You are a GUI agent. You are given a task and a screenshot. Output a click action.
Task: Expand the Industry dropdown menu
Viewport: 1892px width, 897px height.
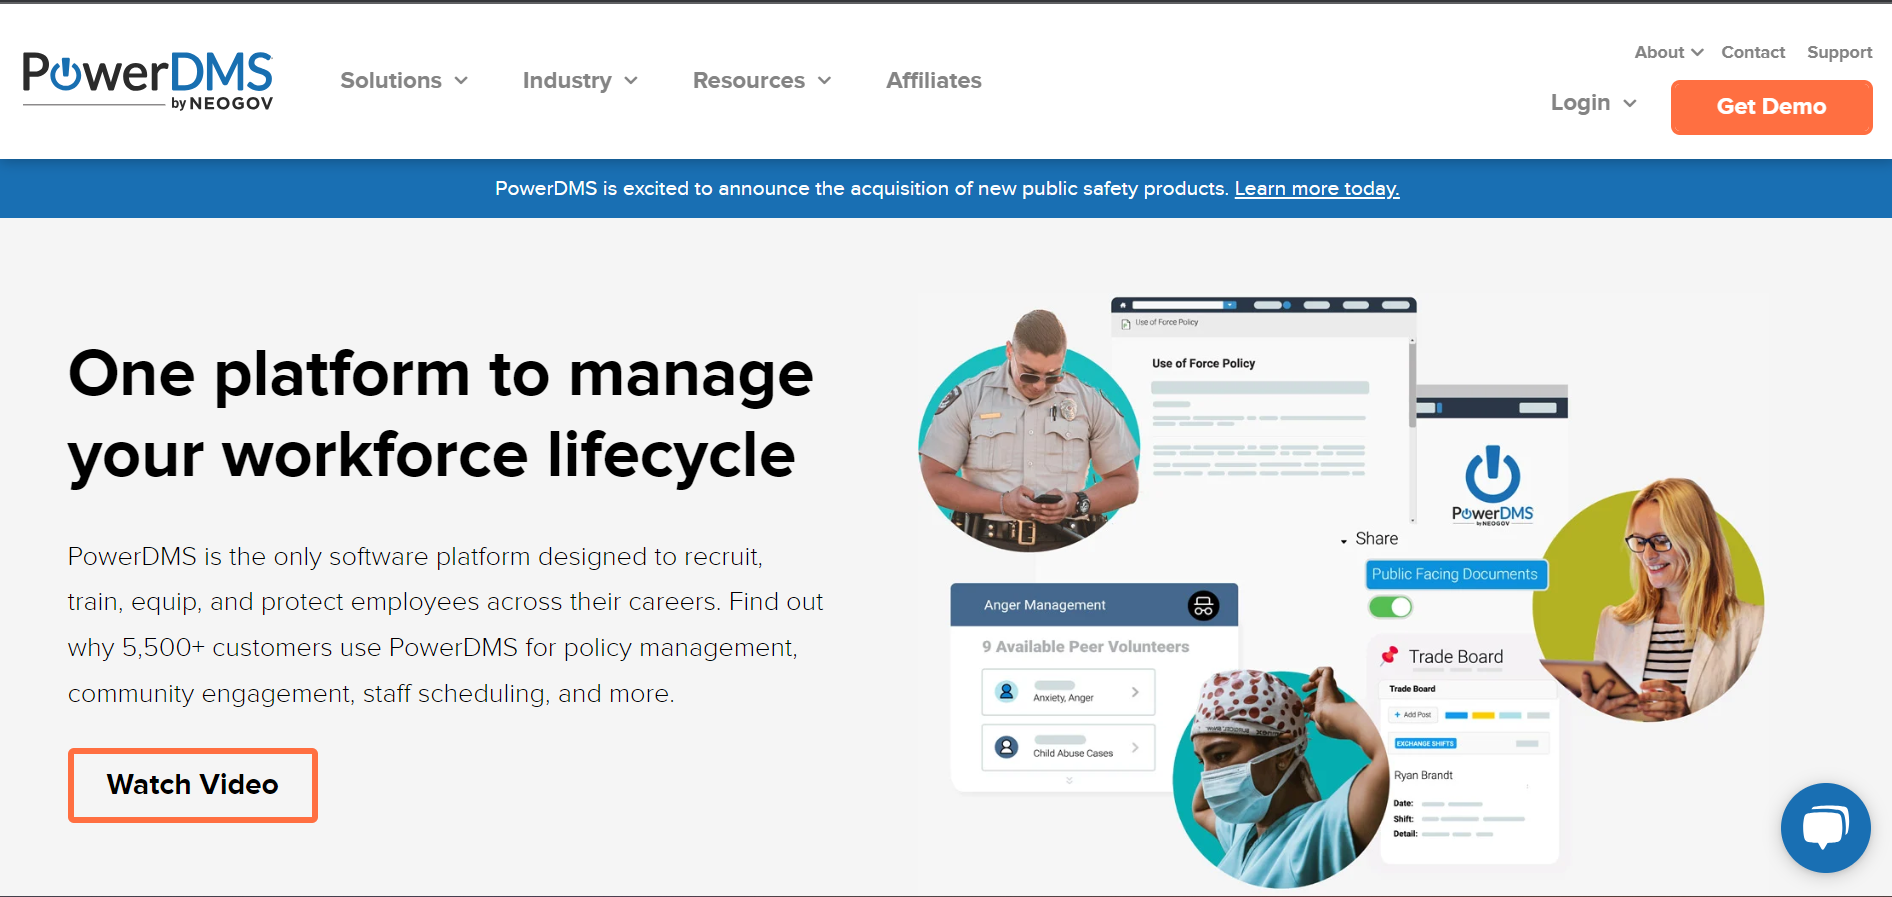[x=580, y=81]
